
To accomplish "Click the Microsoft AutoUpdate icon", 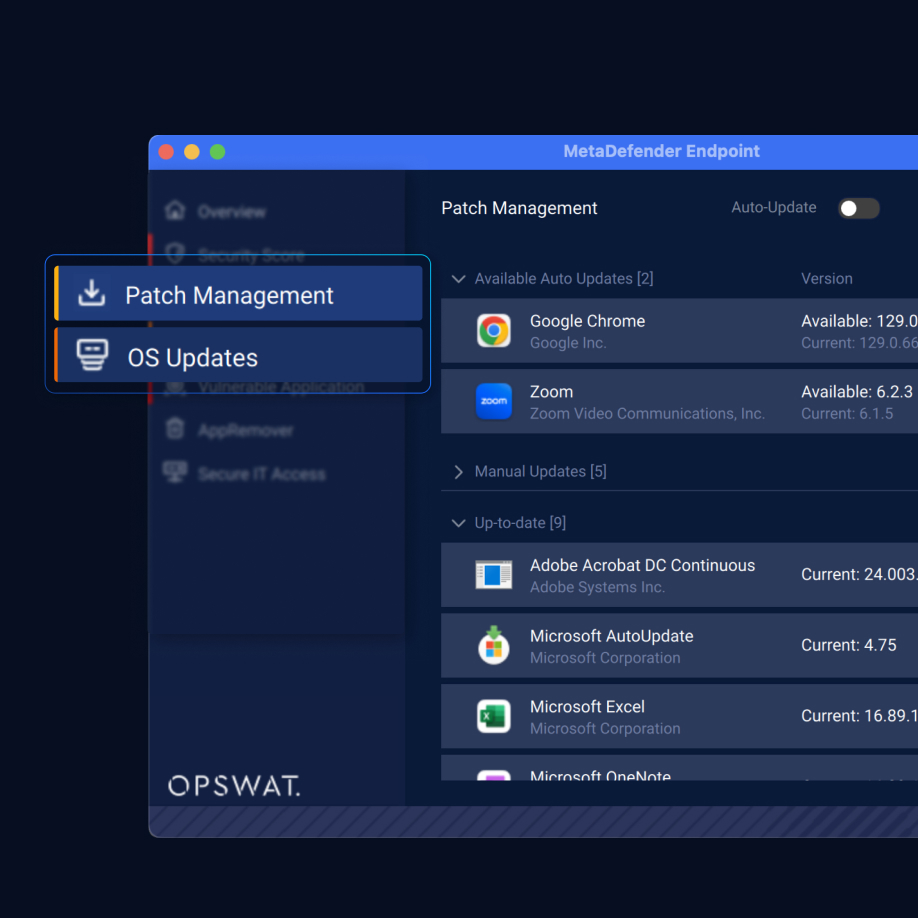I will (x=494, y=645).
